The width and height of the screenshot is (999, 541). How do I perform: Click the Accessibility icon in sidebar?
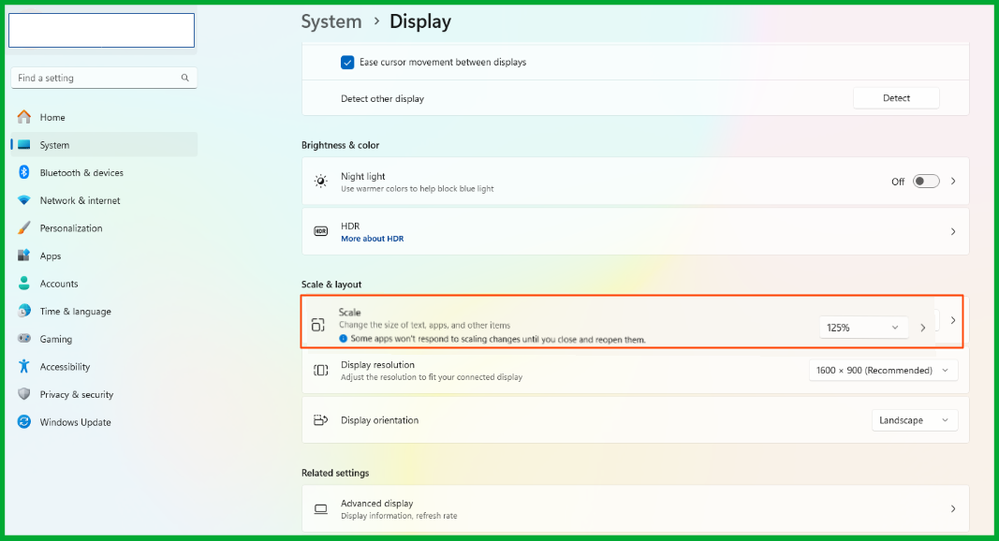click(x=24, y=367)
